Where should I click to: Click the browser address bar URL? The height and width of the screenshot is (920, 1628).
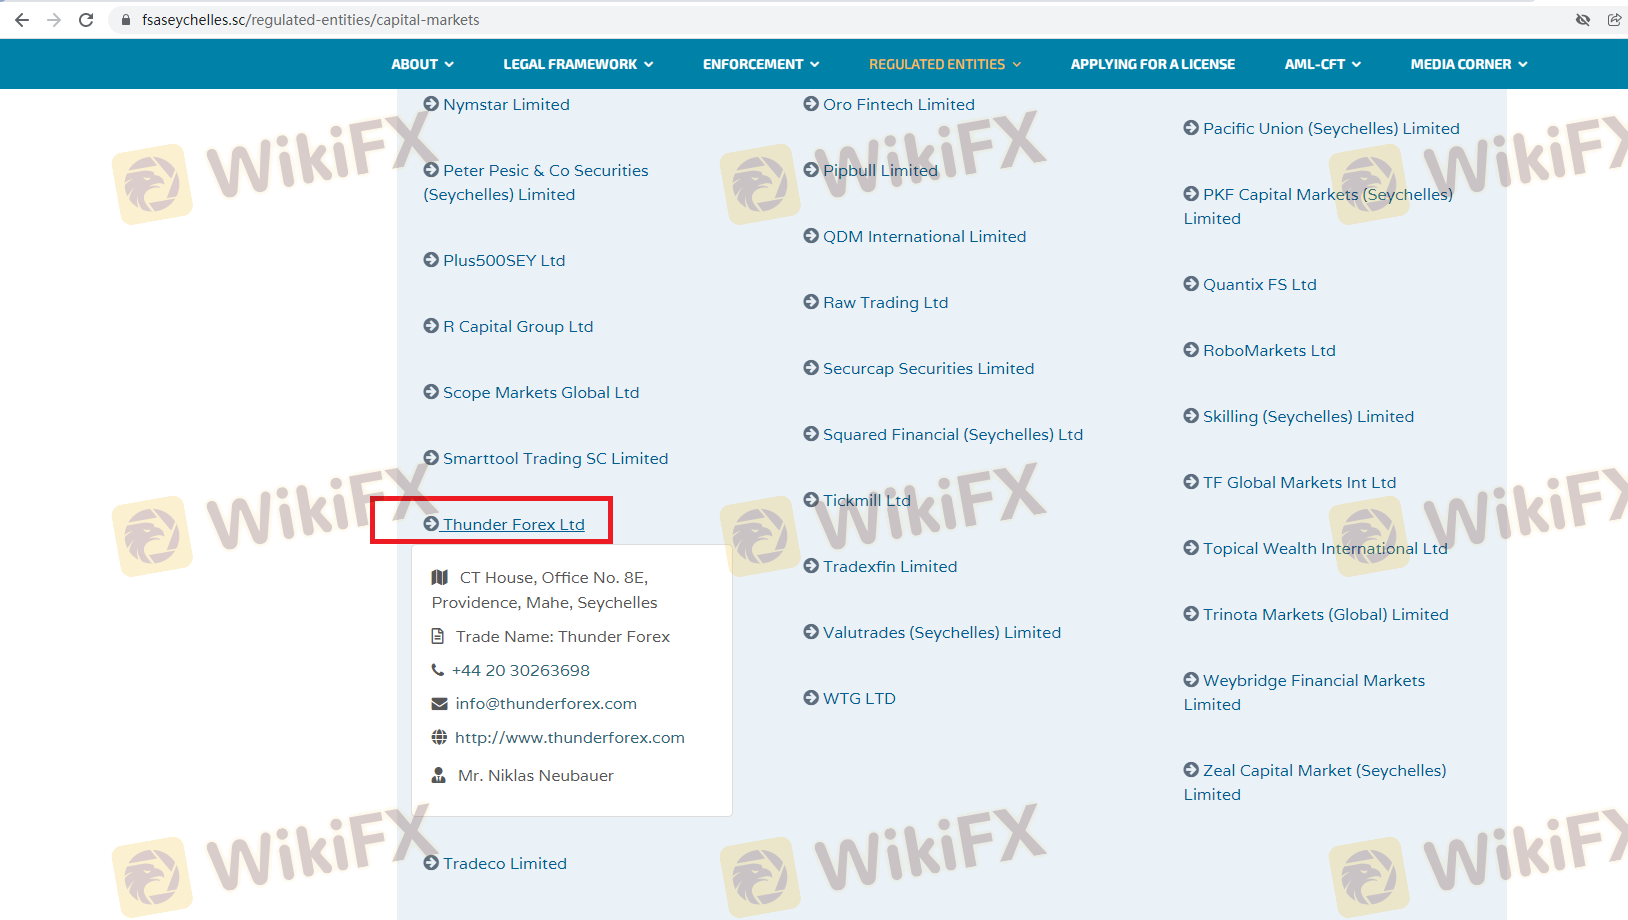310,20
